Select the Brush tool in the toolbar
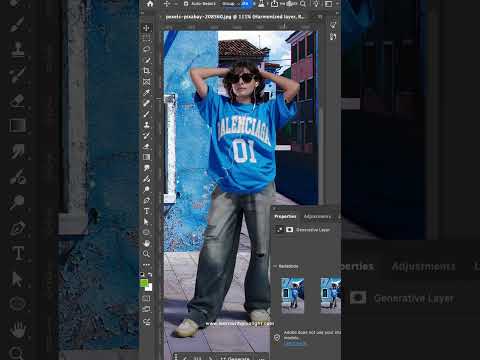Viewport: 480px width, 360px height. pyautogui.click(x=146, y=114)
